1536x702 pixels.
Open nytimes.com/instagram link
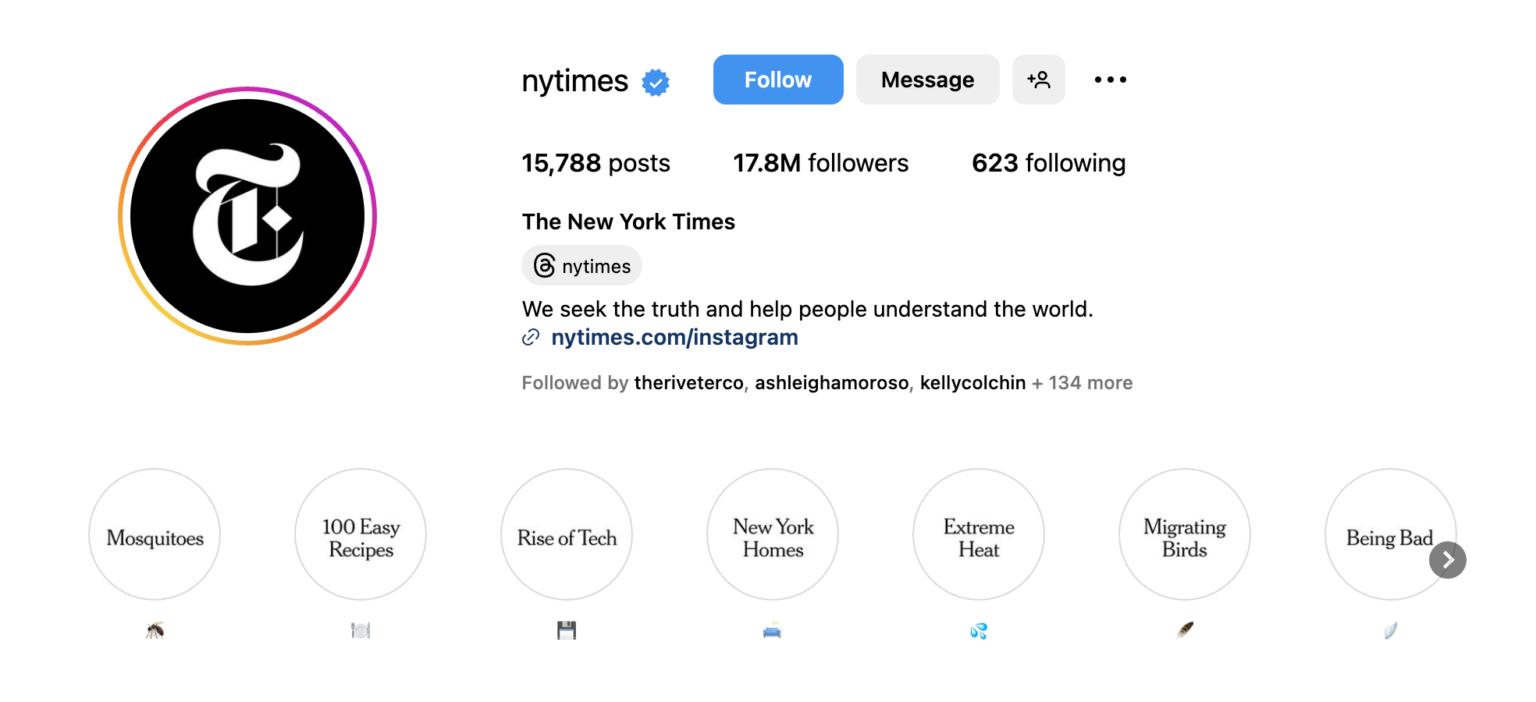pos(674,337)
